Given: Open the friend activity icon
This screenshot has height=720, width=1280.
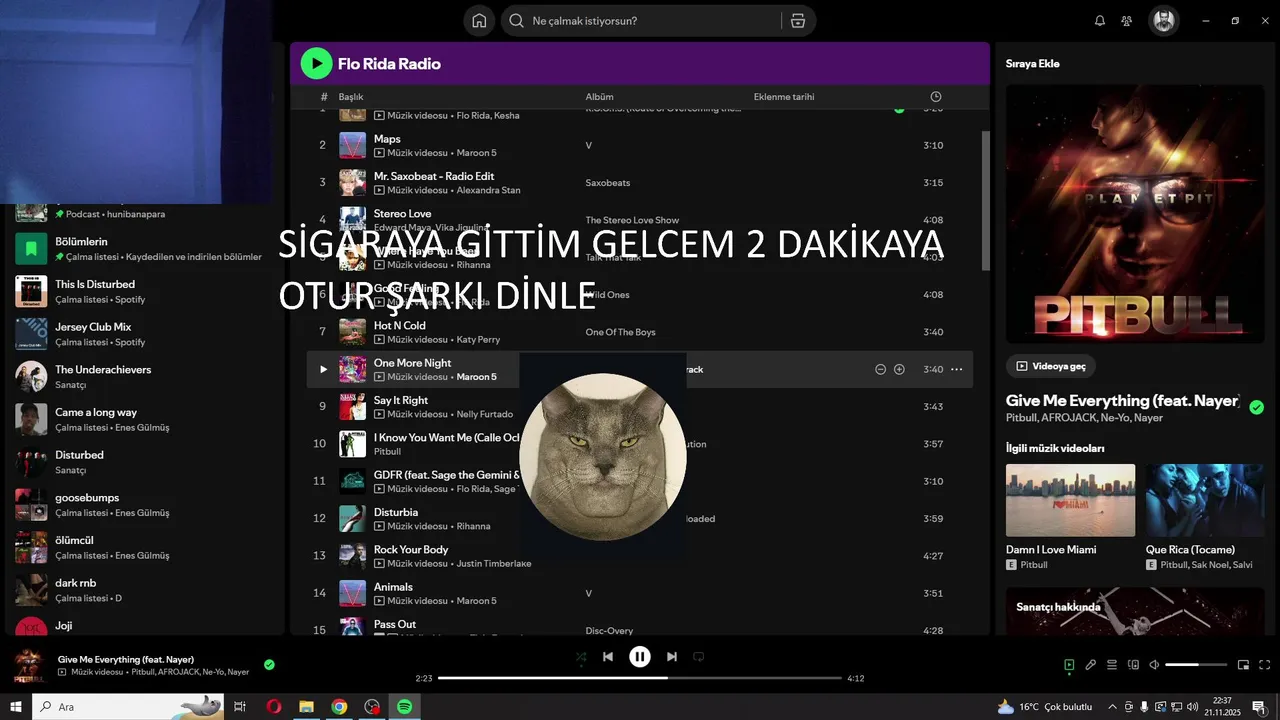Looking at the screenshot, I should tap(1127, 20).
